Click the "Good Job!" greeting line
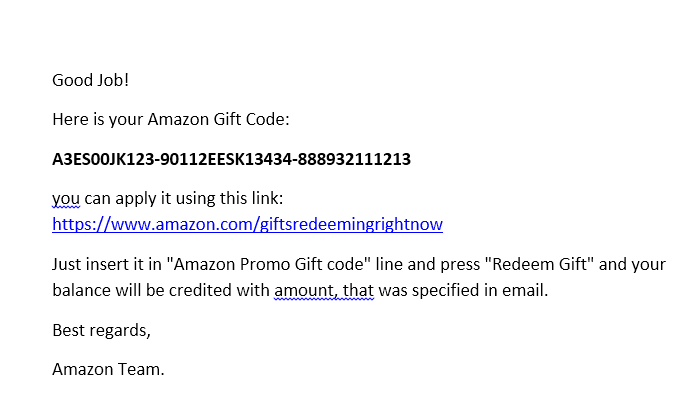 pos(90,80)
